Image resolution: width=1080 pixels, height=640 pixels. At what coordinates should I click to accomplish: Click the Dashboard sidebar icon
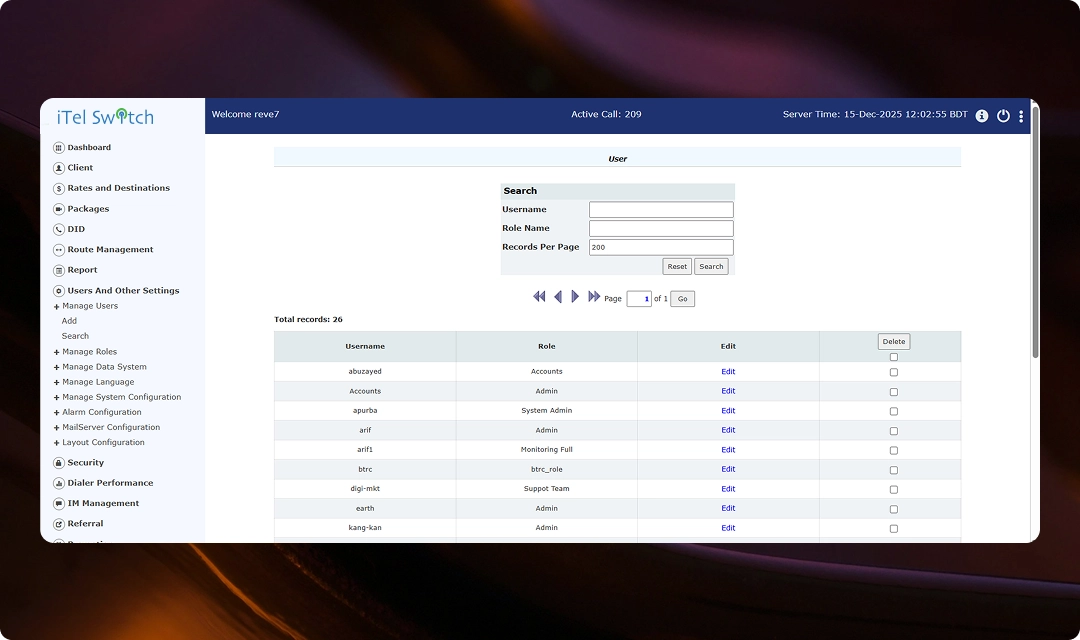coord(59,148)
